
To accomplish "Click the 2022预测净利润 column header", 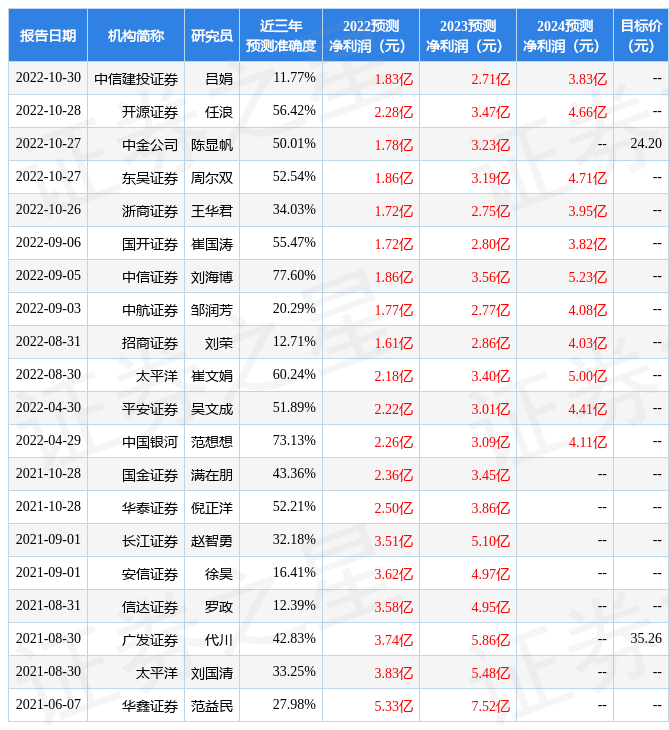I will click(371, 35).
